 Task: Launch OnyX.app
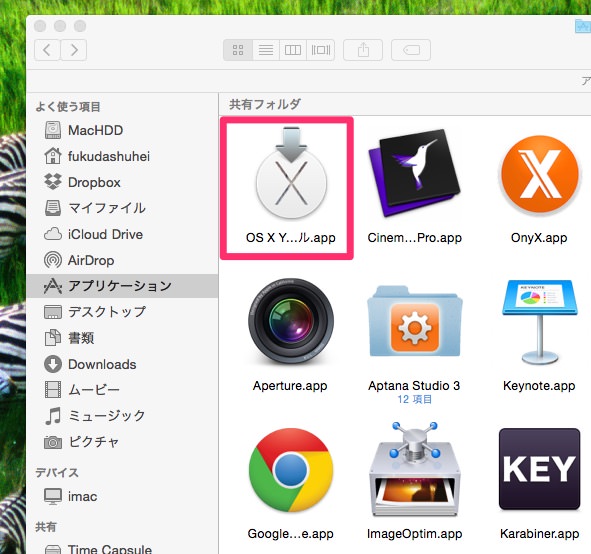(539, 174)
